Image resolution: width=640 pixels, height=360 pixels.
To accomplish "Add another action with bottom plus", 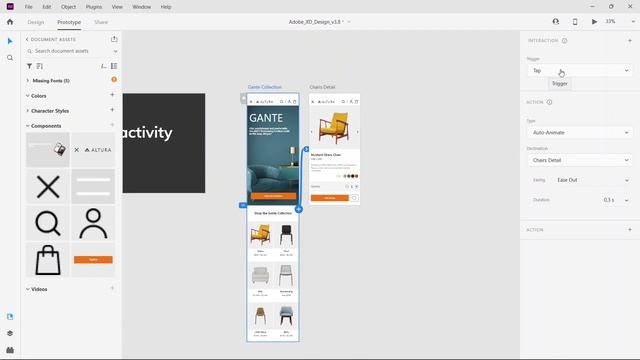I will click(630, 229).
